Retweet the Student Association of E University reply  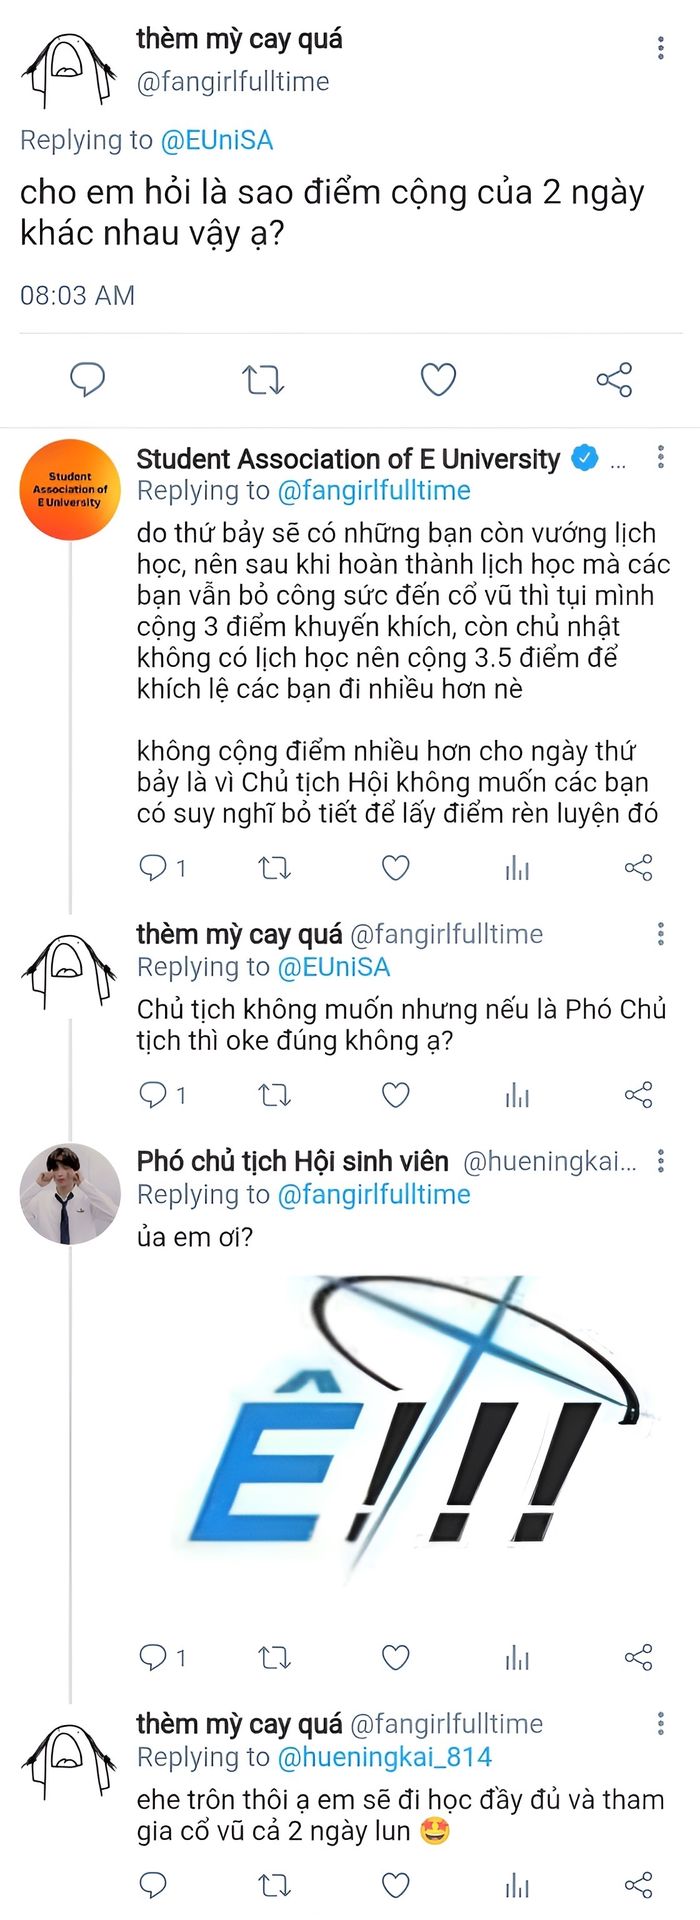coord(274,868)
